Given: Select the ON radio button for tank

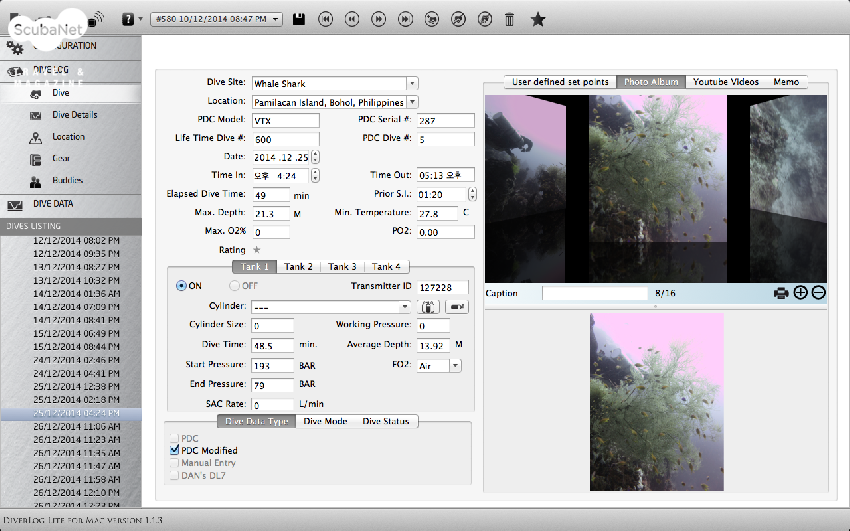Looking at the screenshot, I should tap(181, 285).
